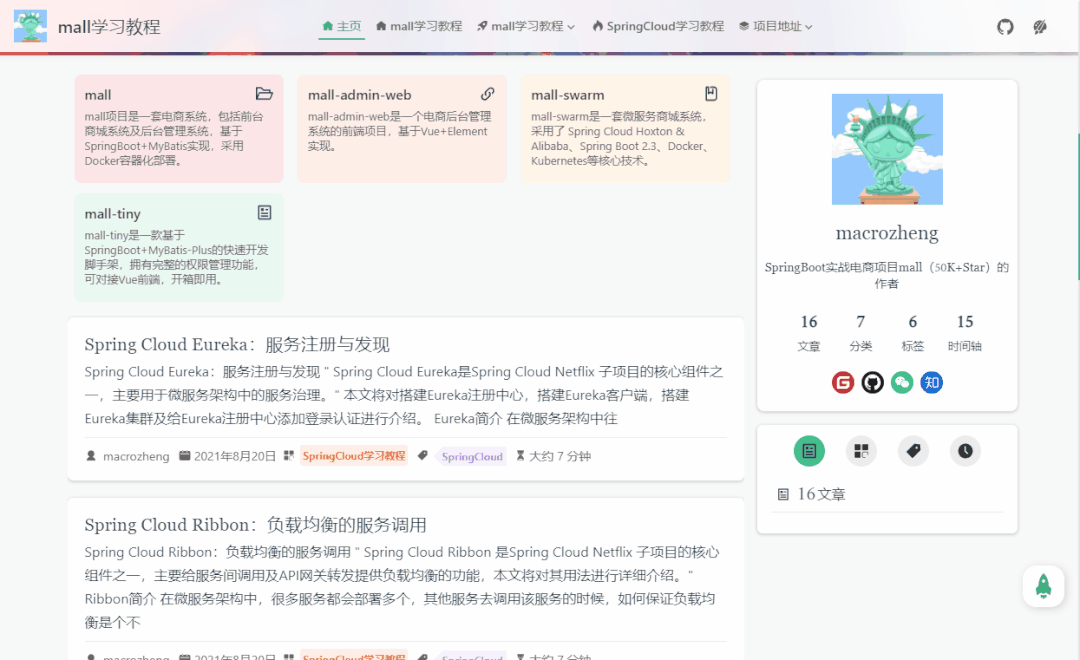This screenshot has height=660, width=1080.
Task: Click the macrozheng profile avatar image
Action: (887, 149)
